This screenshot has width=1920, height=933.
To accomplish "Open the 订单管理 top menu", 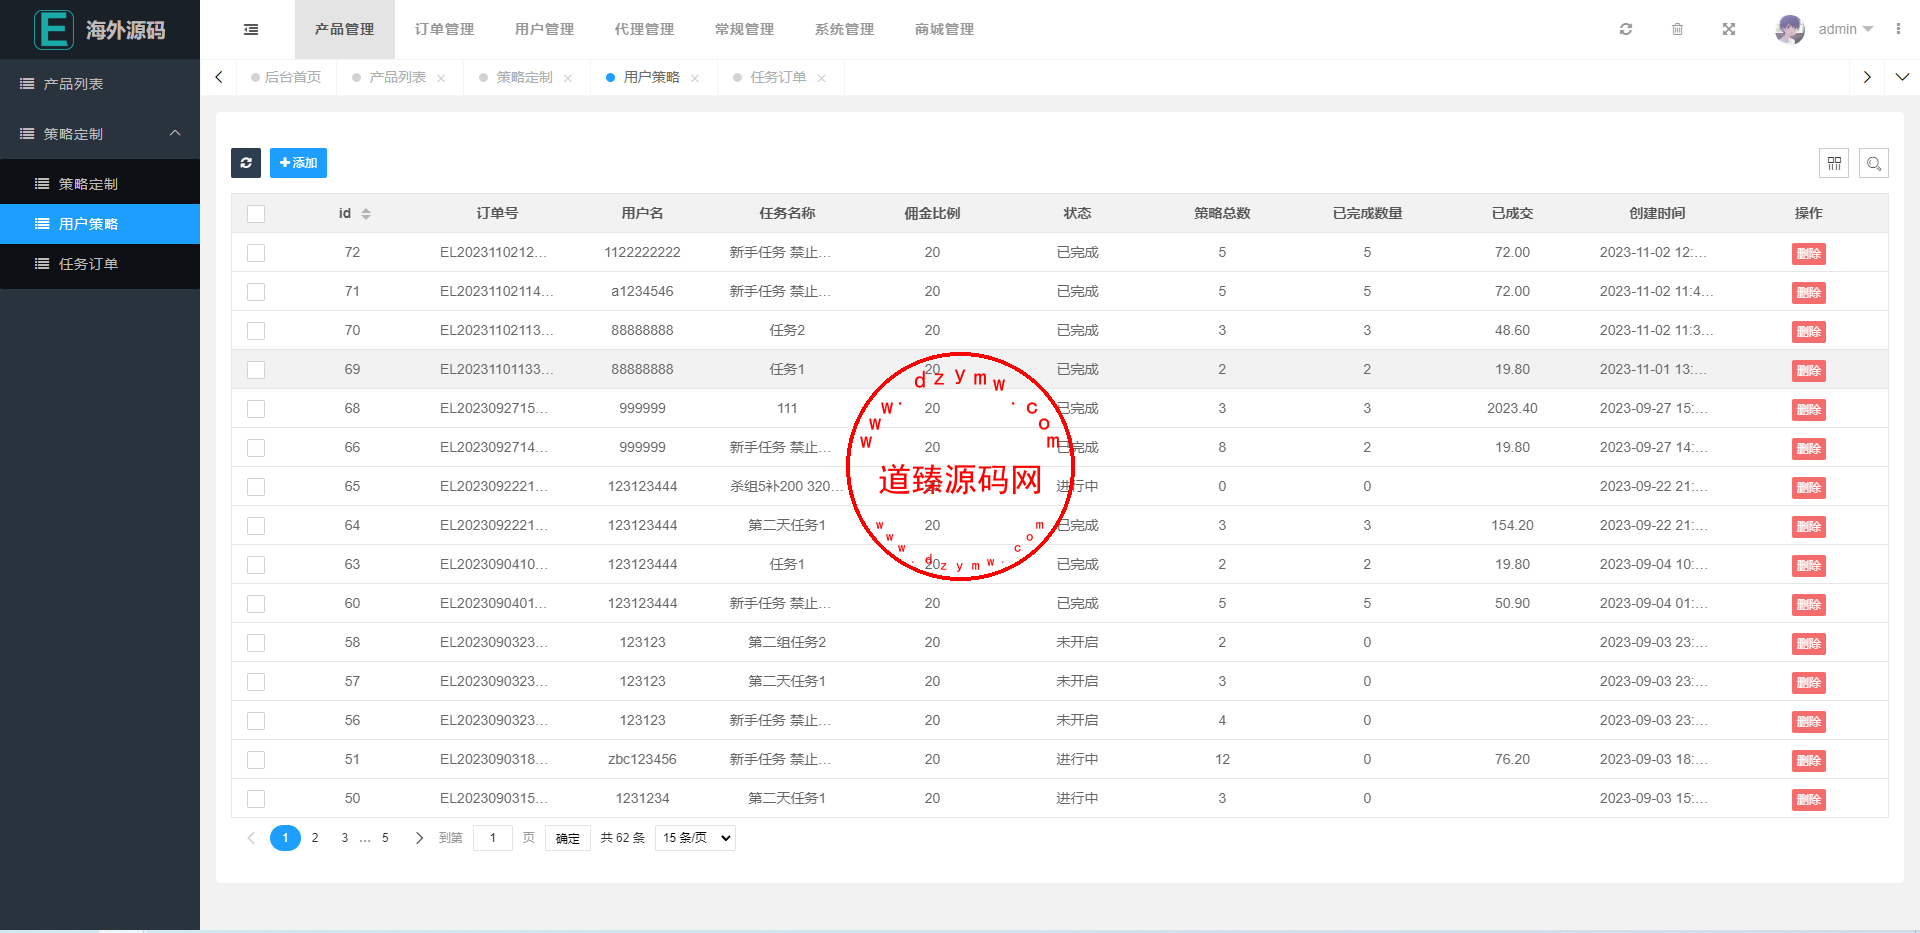I will [444, 29].
